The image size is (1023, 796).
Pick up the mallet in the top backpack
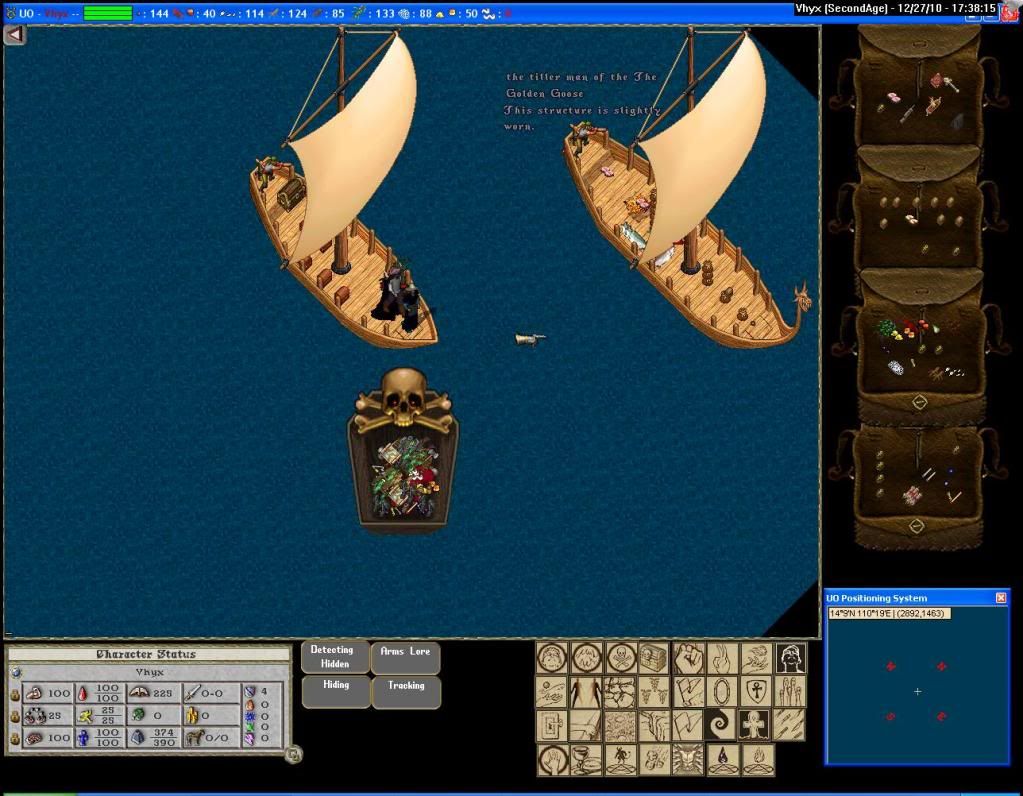pos(951,84)
